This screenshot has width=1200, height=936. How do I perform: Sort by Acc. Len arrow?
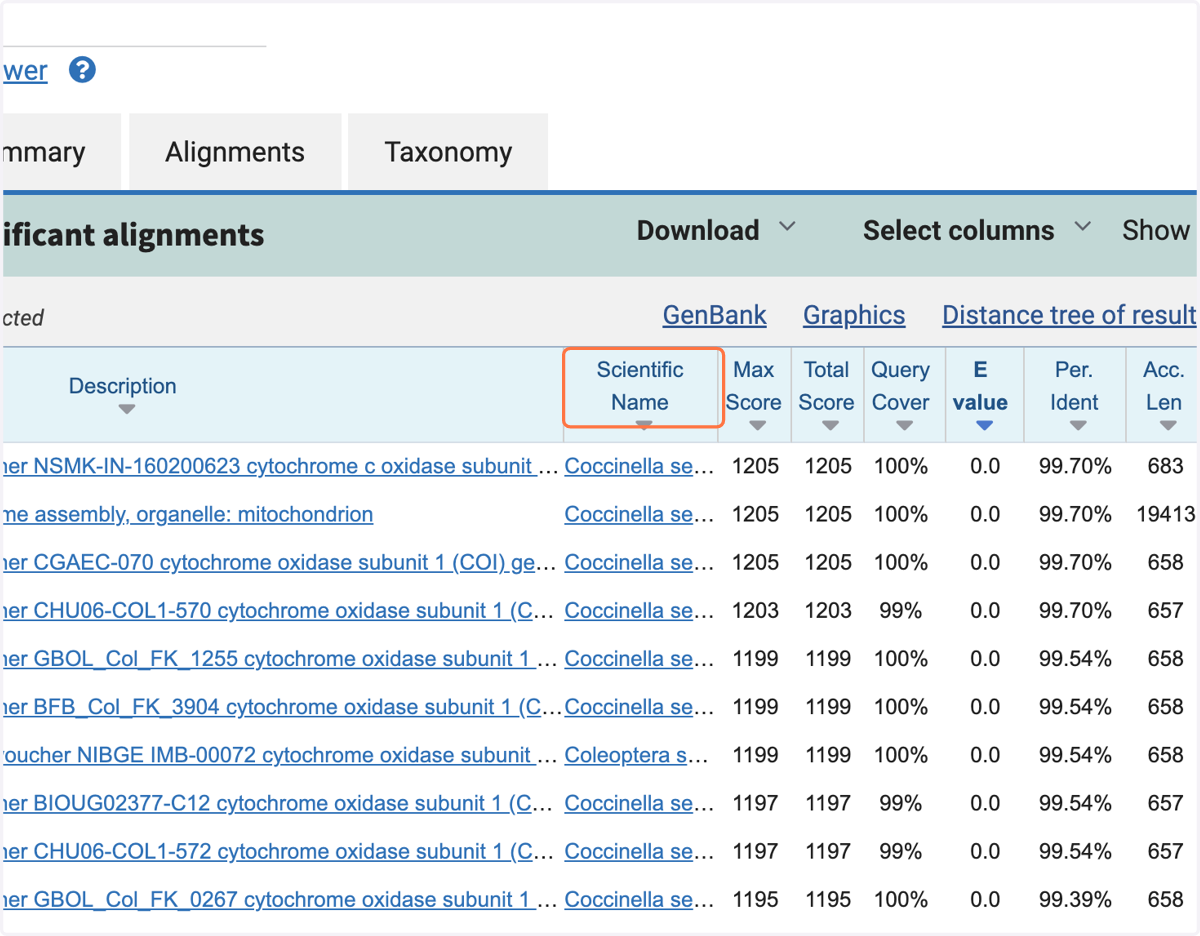click(x=1168, y=425)
